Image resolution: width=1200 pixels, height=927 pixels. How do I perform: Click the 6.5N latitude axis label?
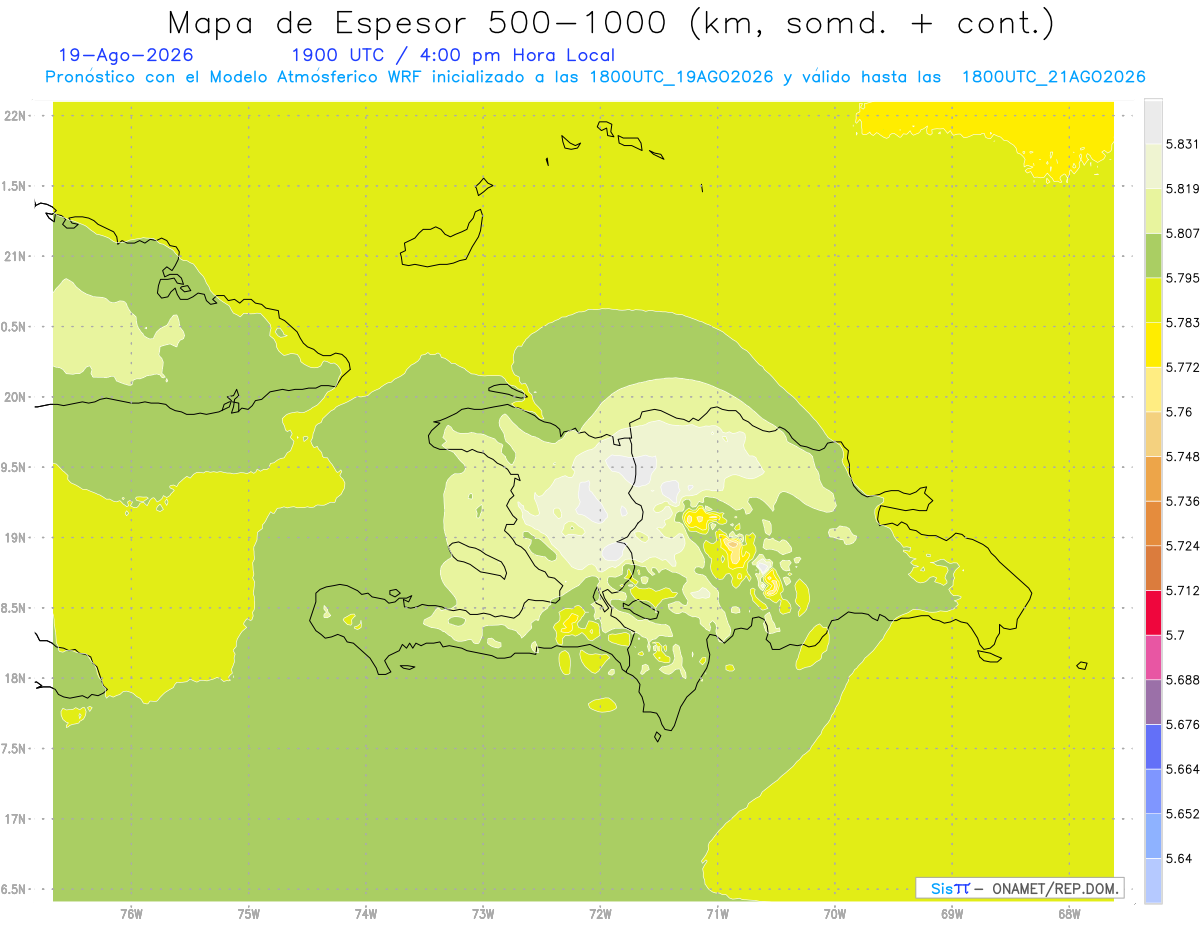(x=13, y=889)
